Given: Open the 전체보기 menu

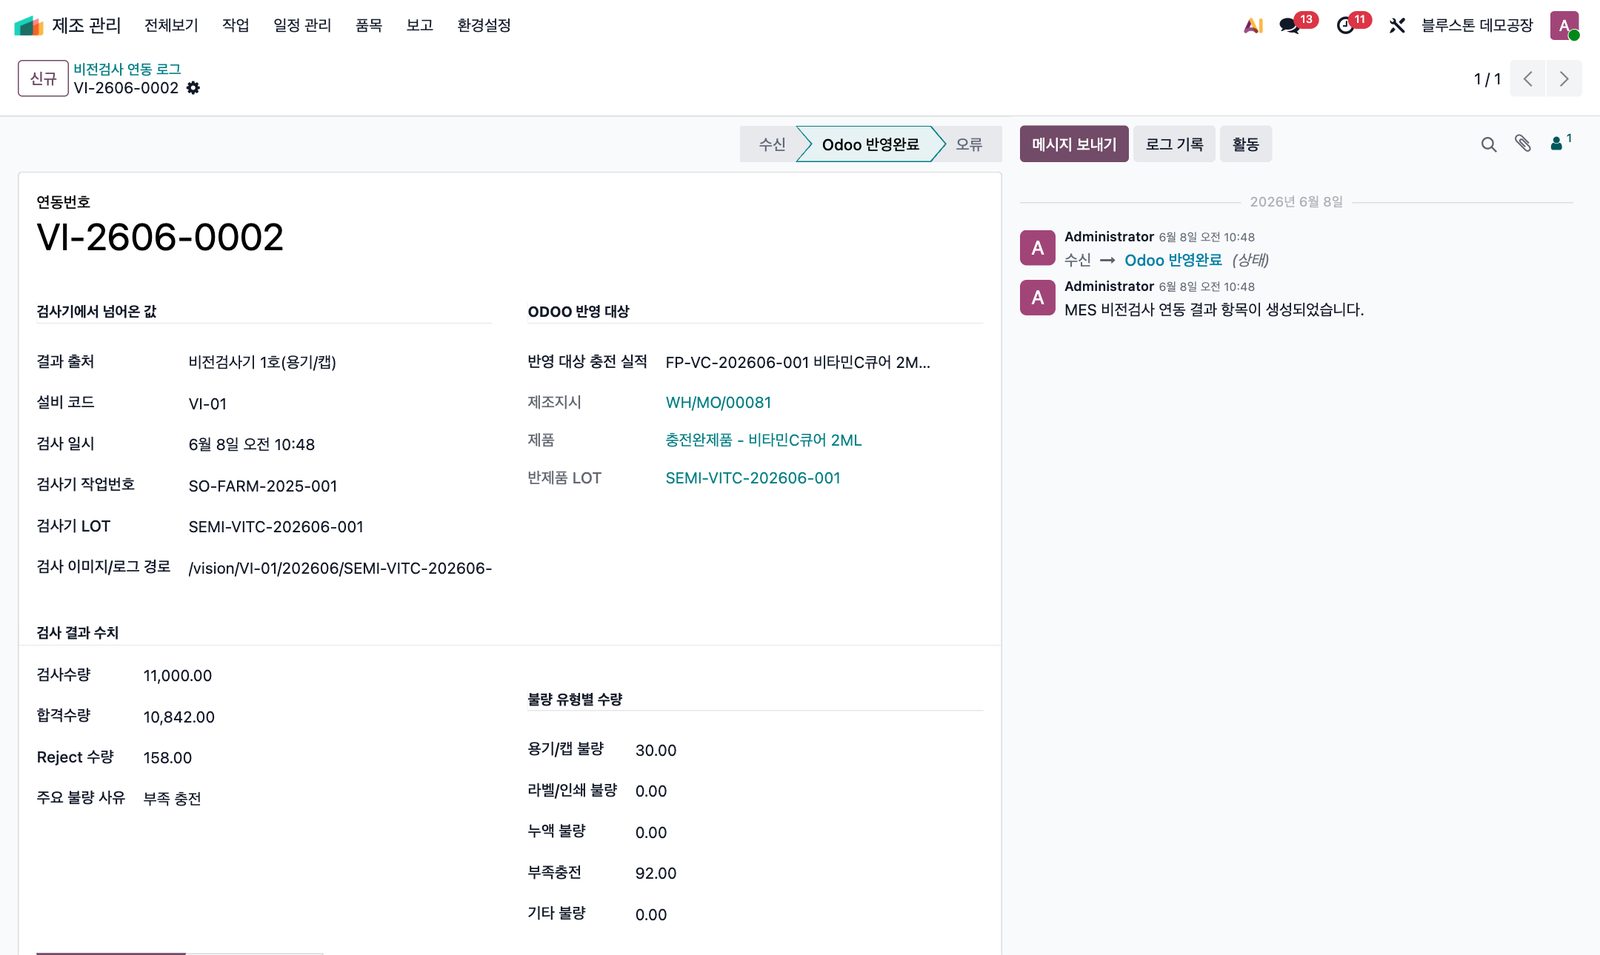Looking at the screenshot, I should coord(171,25).
